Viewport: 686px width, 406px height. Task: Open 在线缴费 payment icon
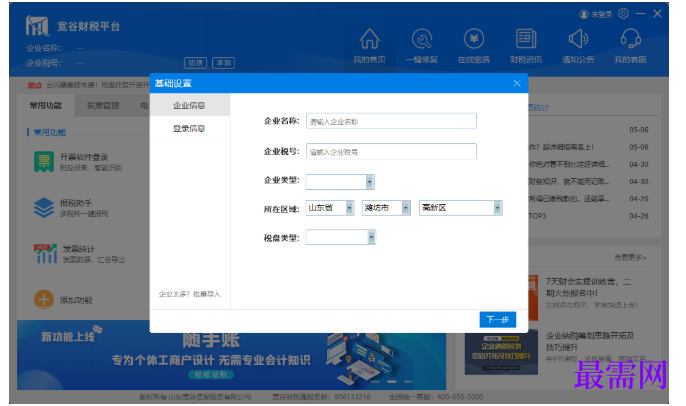474,39
